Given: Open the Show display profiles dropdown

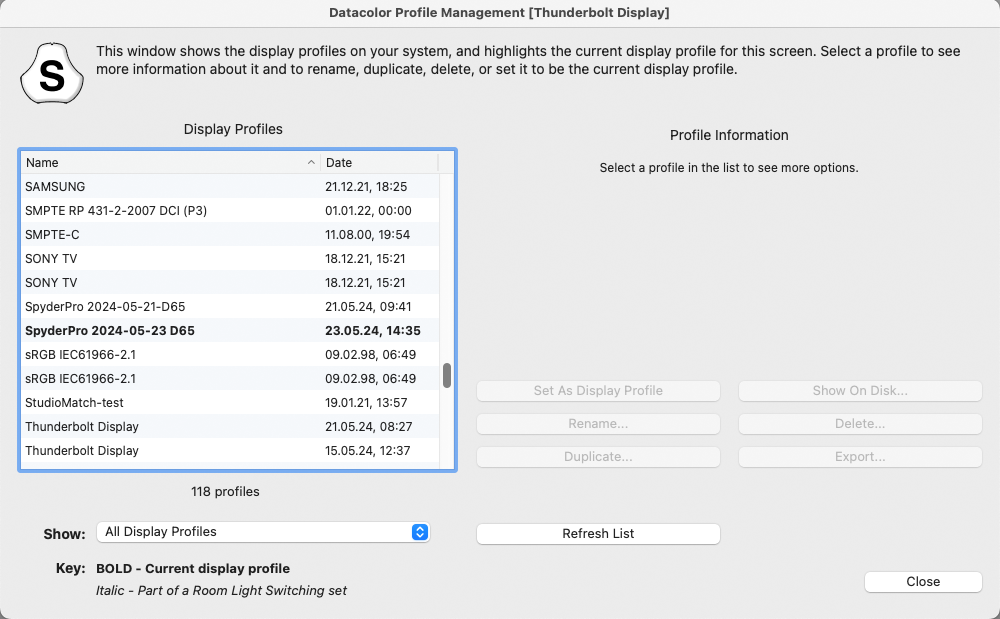Looking at the screenshot, I should 263,532.
